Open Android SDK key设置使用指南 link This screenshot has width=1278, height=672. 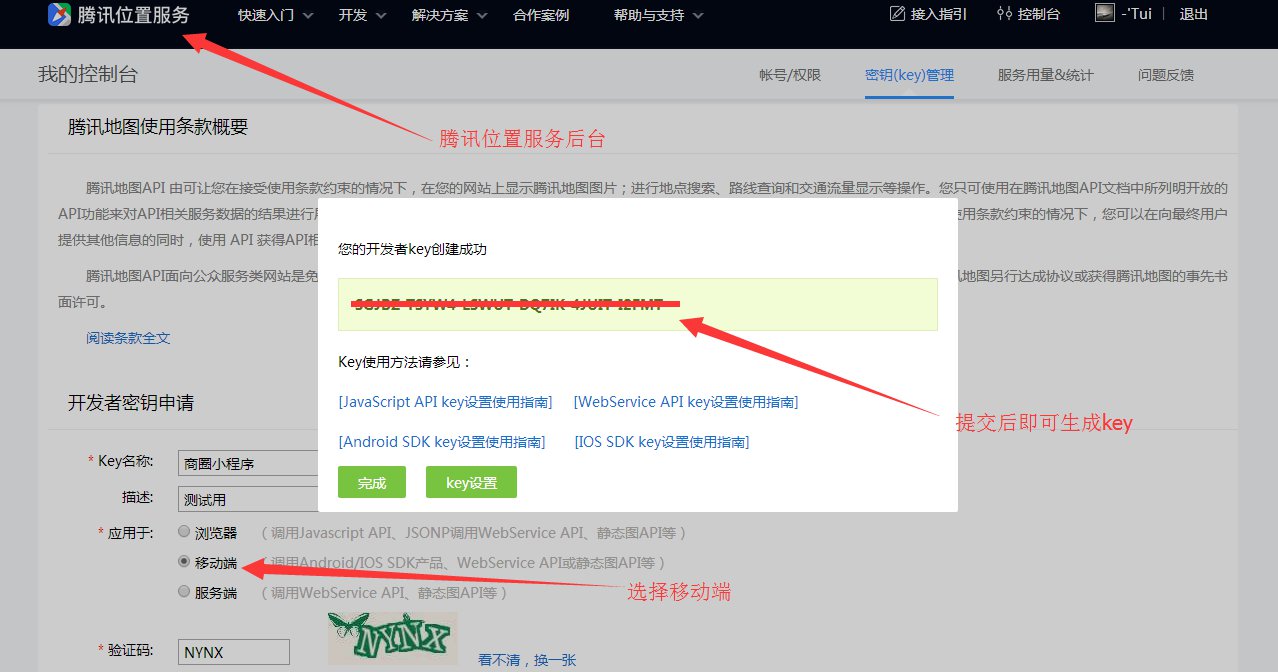[442, 442]
